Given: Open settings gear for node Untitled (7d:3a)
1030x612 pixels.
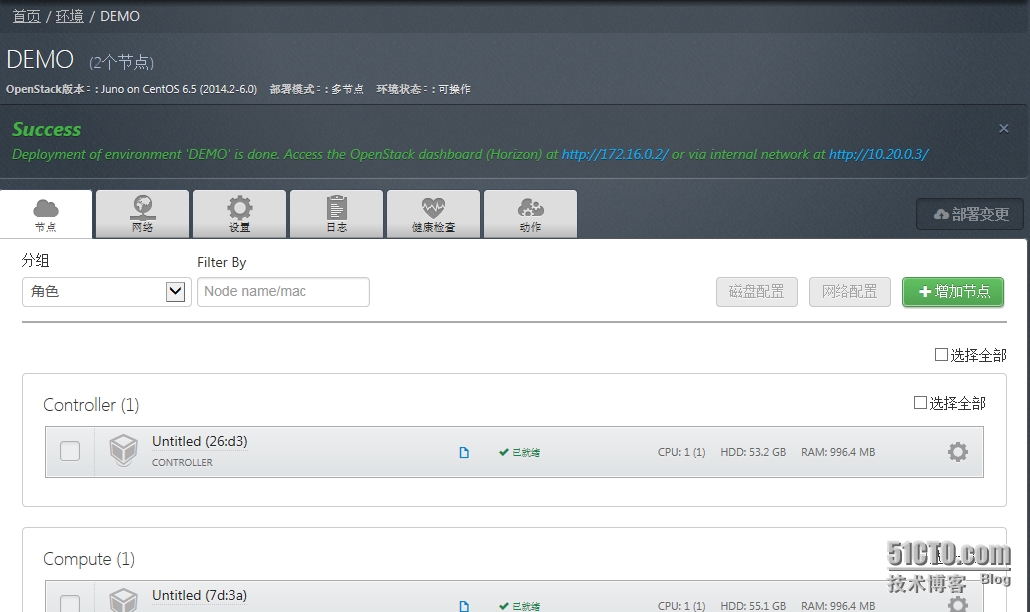Looking at the screenshot, I should coord(958,604).
